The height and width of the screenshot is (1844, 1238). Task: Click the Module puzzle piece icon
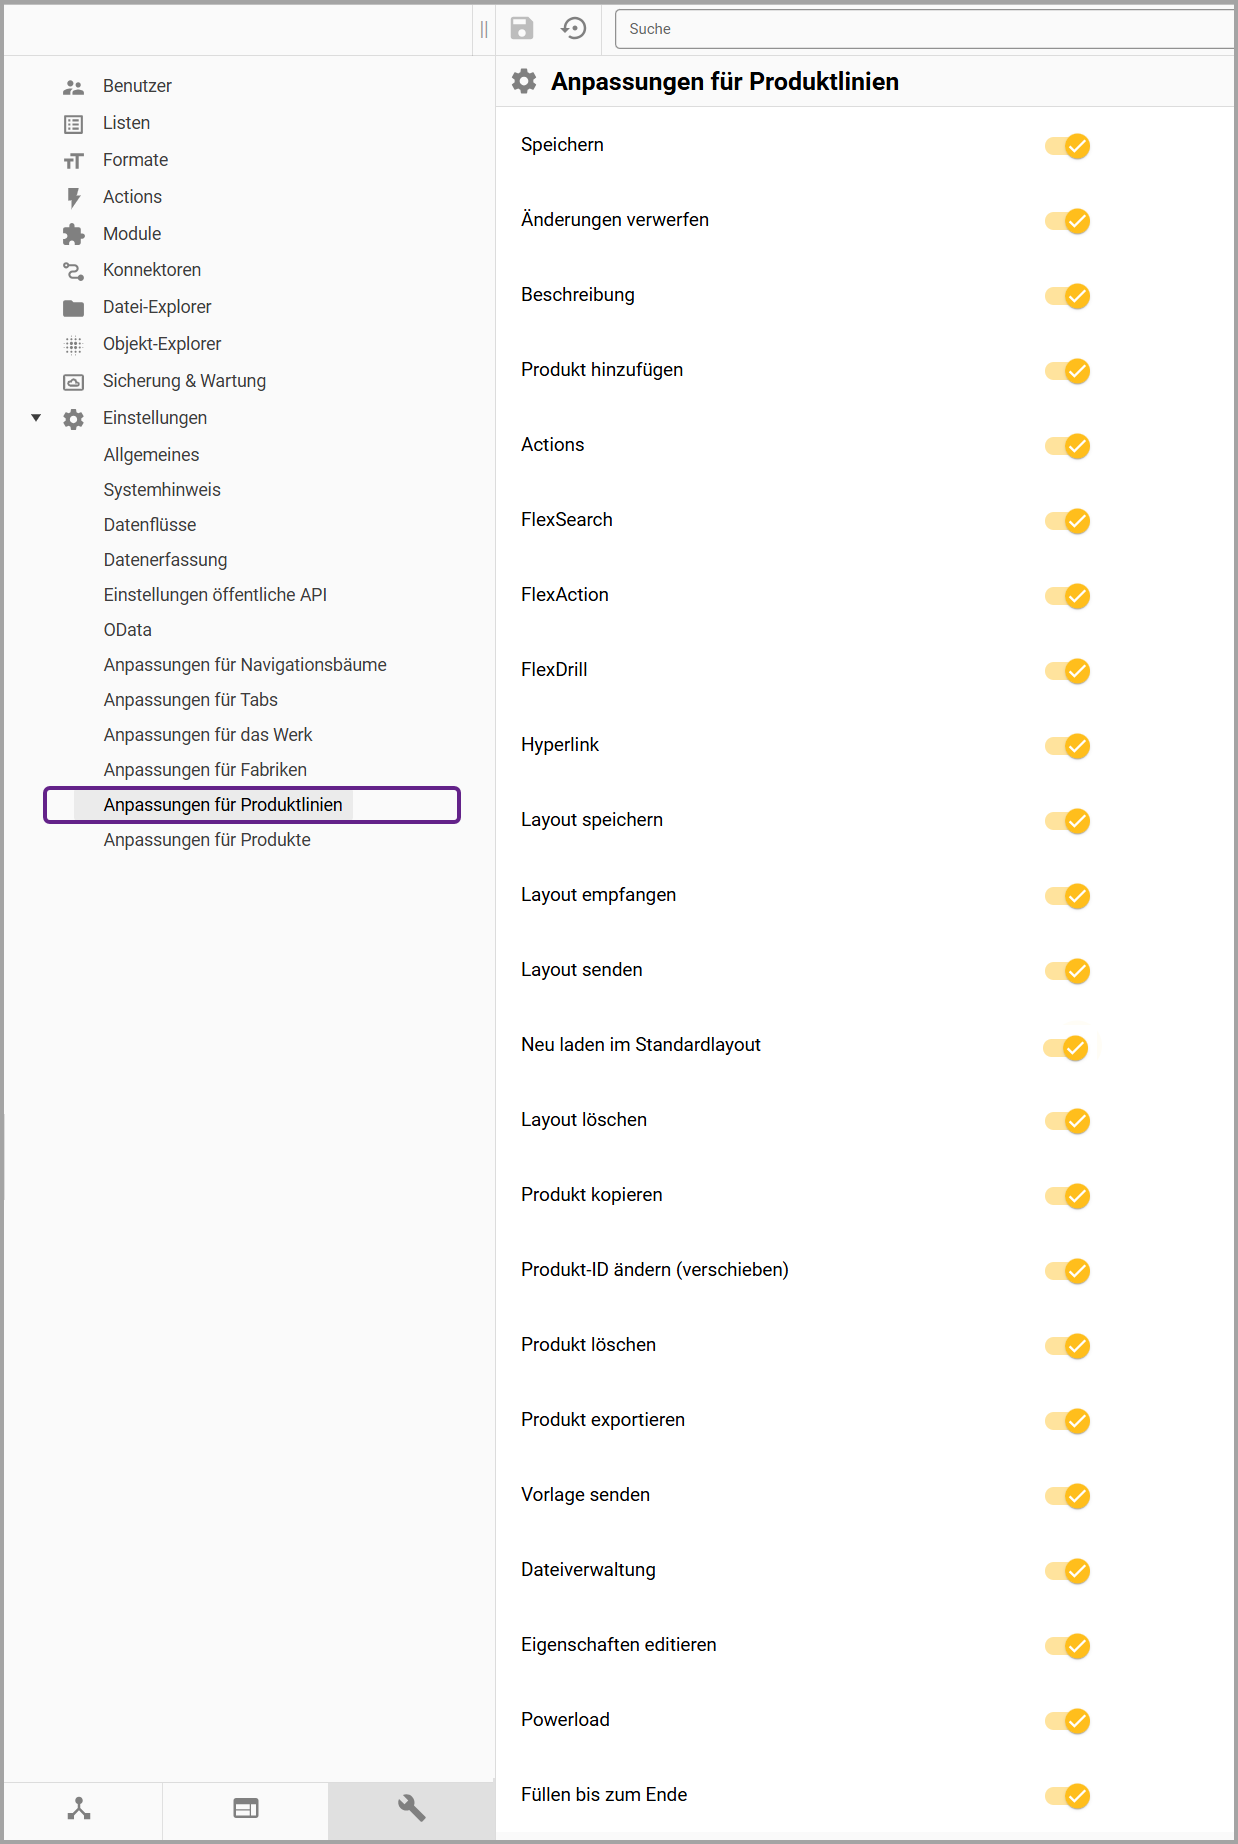click(x=73, y=234)
